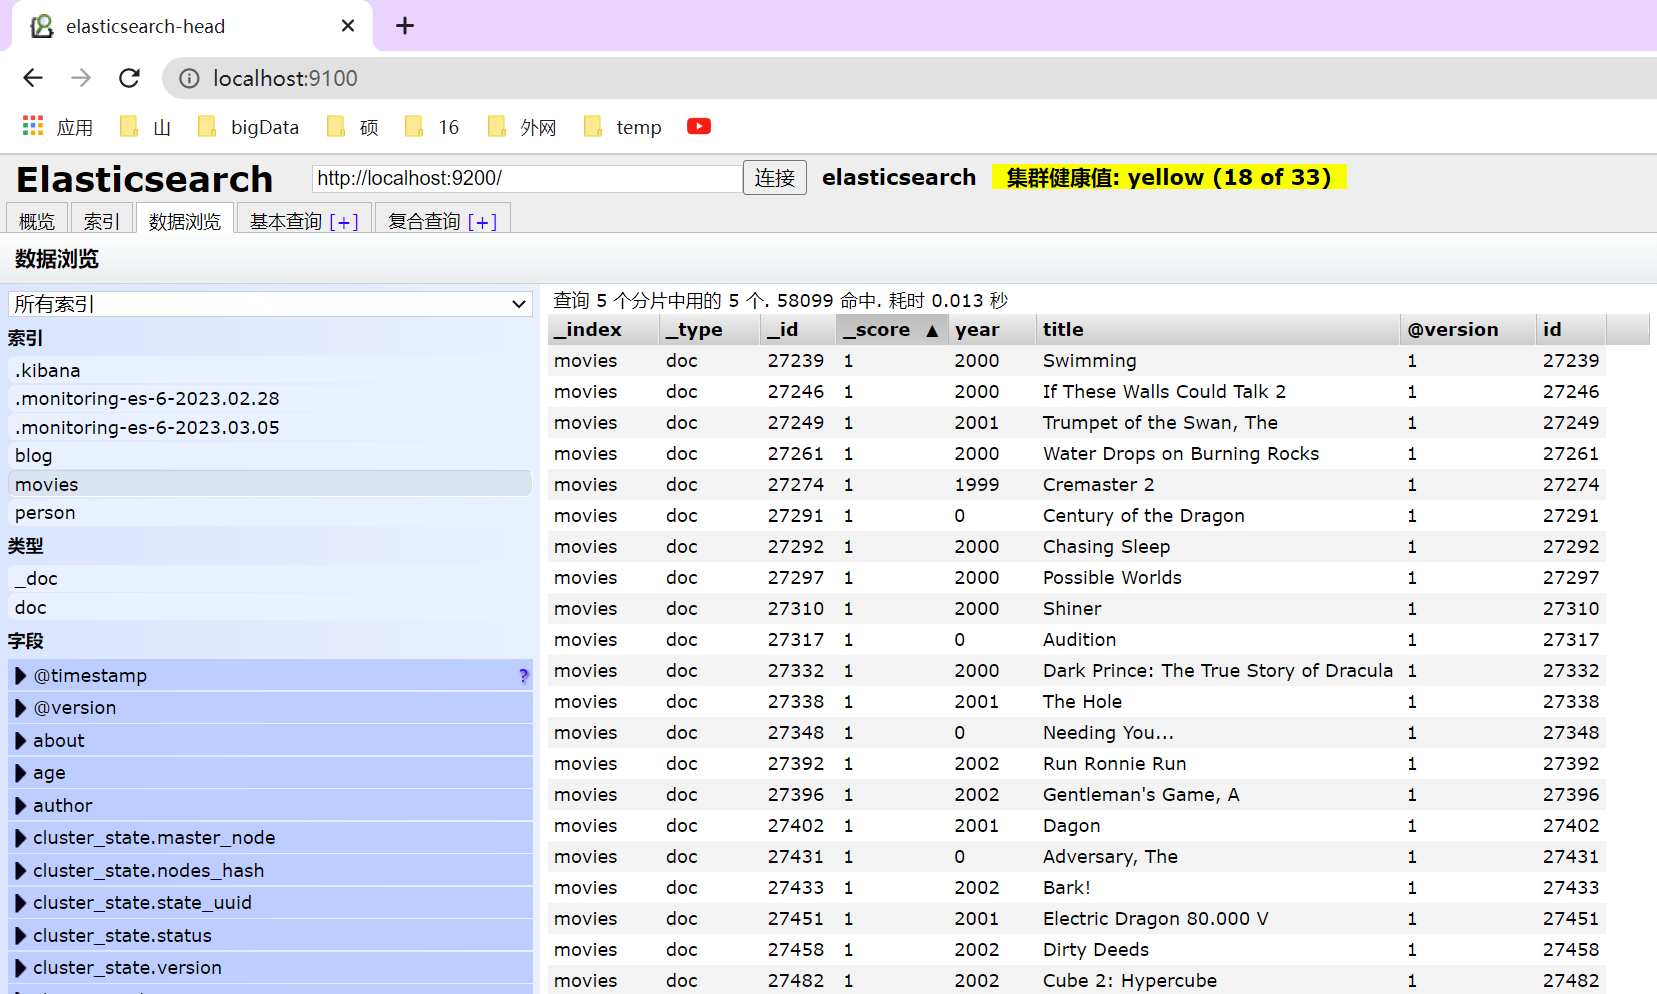Expand the cluster_state.master_node field
Image resolution: width=1657 pixels, height=994 pixels.
[21, 838]
